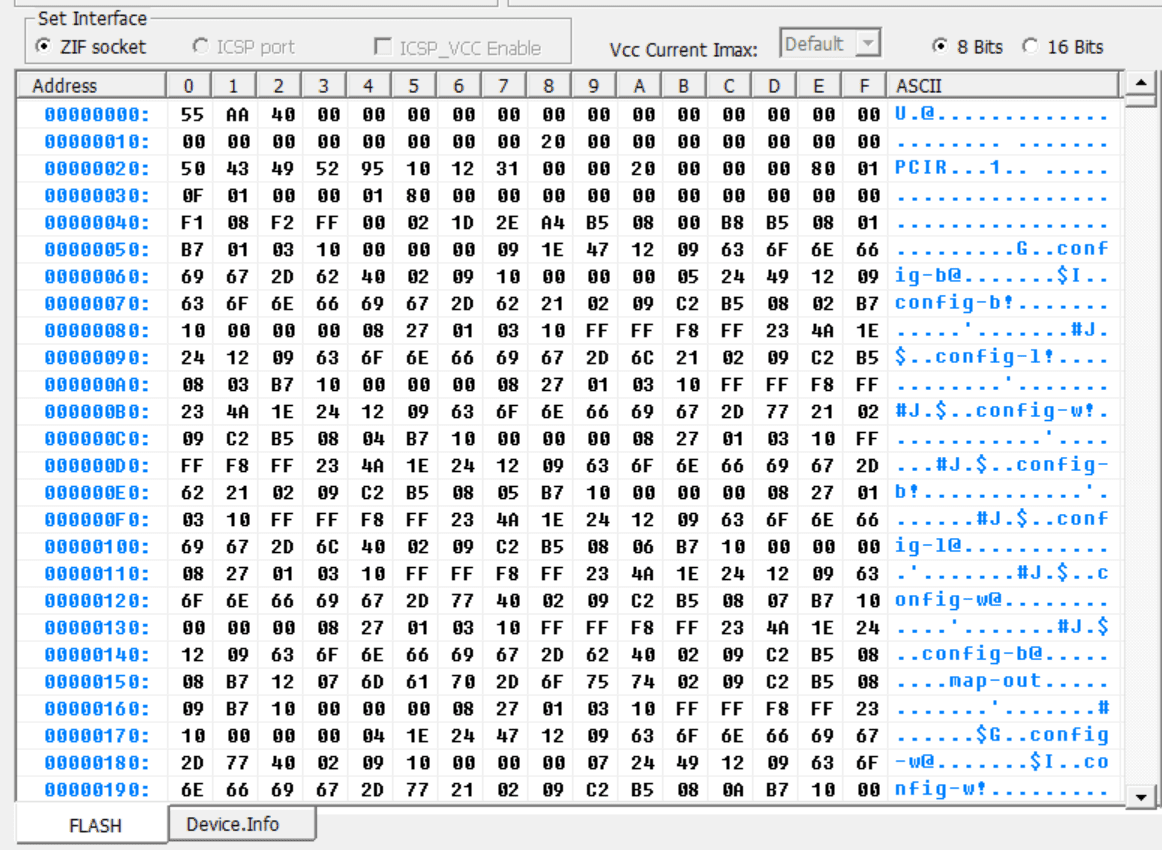The image size is (1162, 850).
Task: Select address row 00000020:
Action: 96,169
